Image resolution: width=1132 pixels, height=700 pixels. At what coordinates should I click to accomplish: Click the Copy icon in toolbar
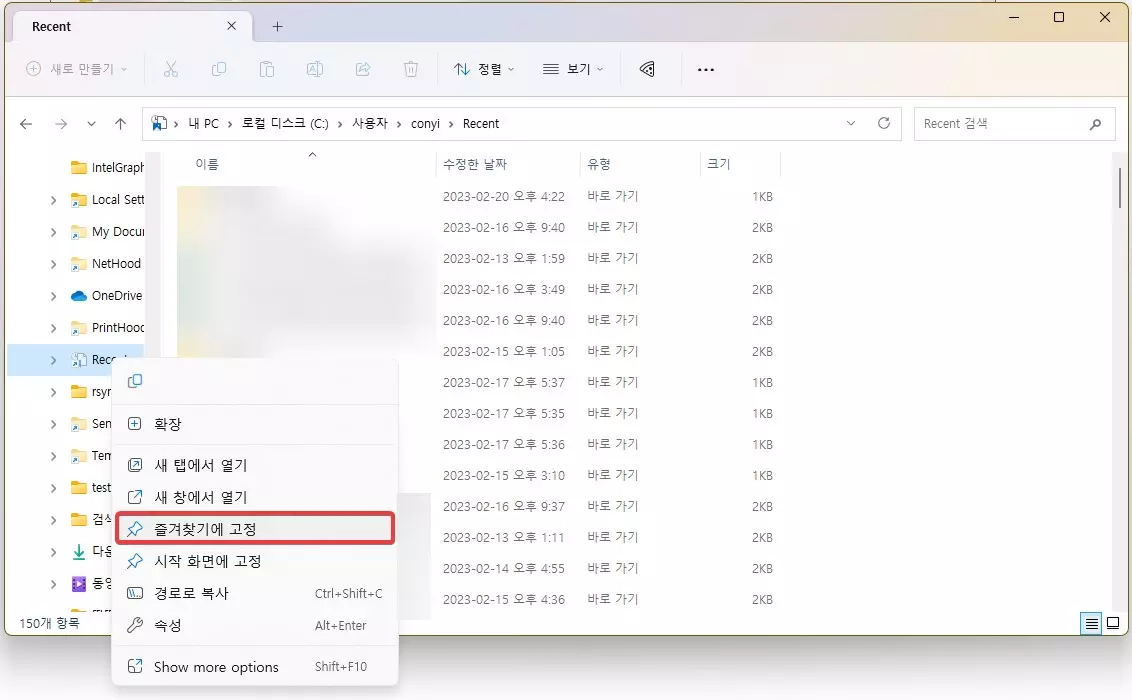click(x=219, y=69)
